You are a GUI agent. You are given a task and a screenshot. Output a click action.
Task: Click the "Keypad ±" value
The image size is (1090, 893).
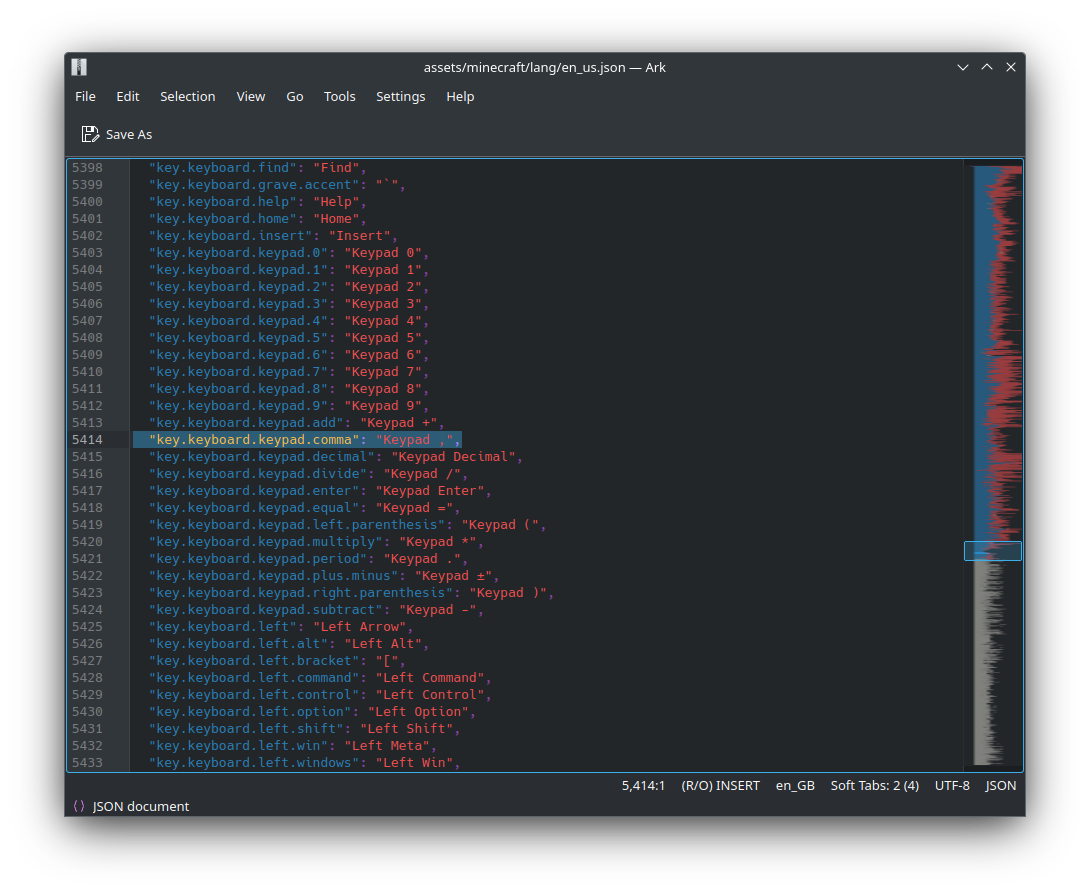coord(453,575)
